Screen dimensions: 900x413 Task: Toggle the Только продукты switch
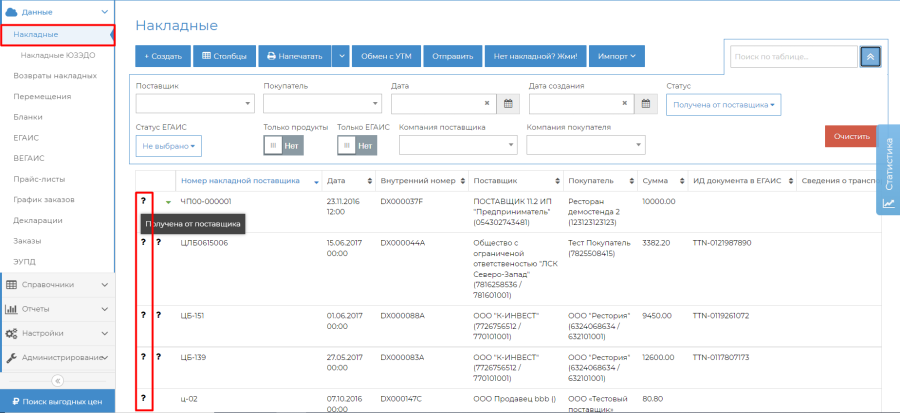[282, 146]
